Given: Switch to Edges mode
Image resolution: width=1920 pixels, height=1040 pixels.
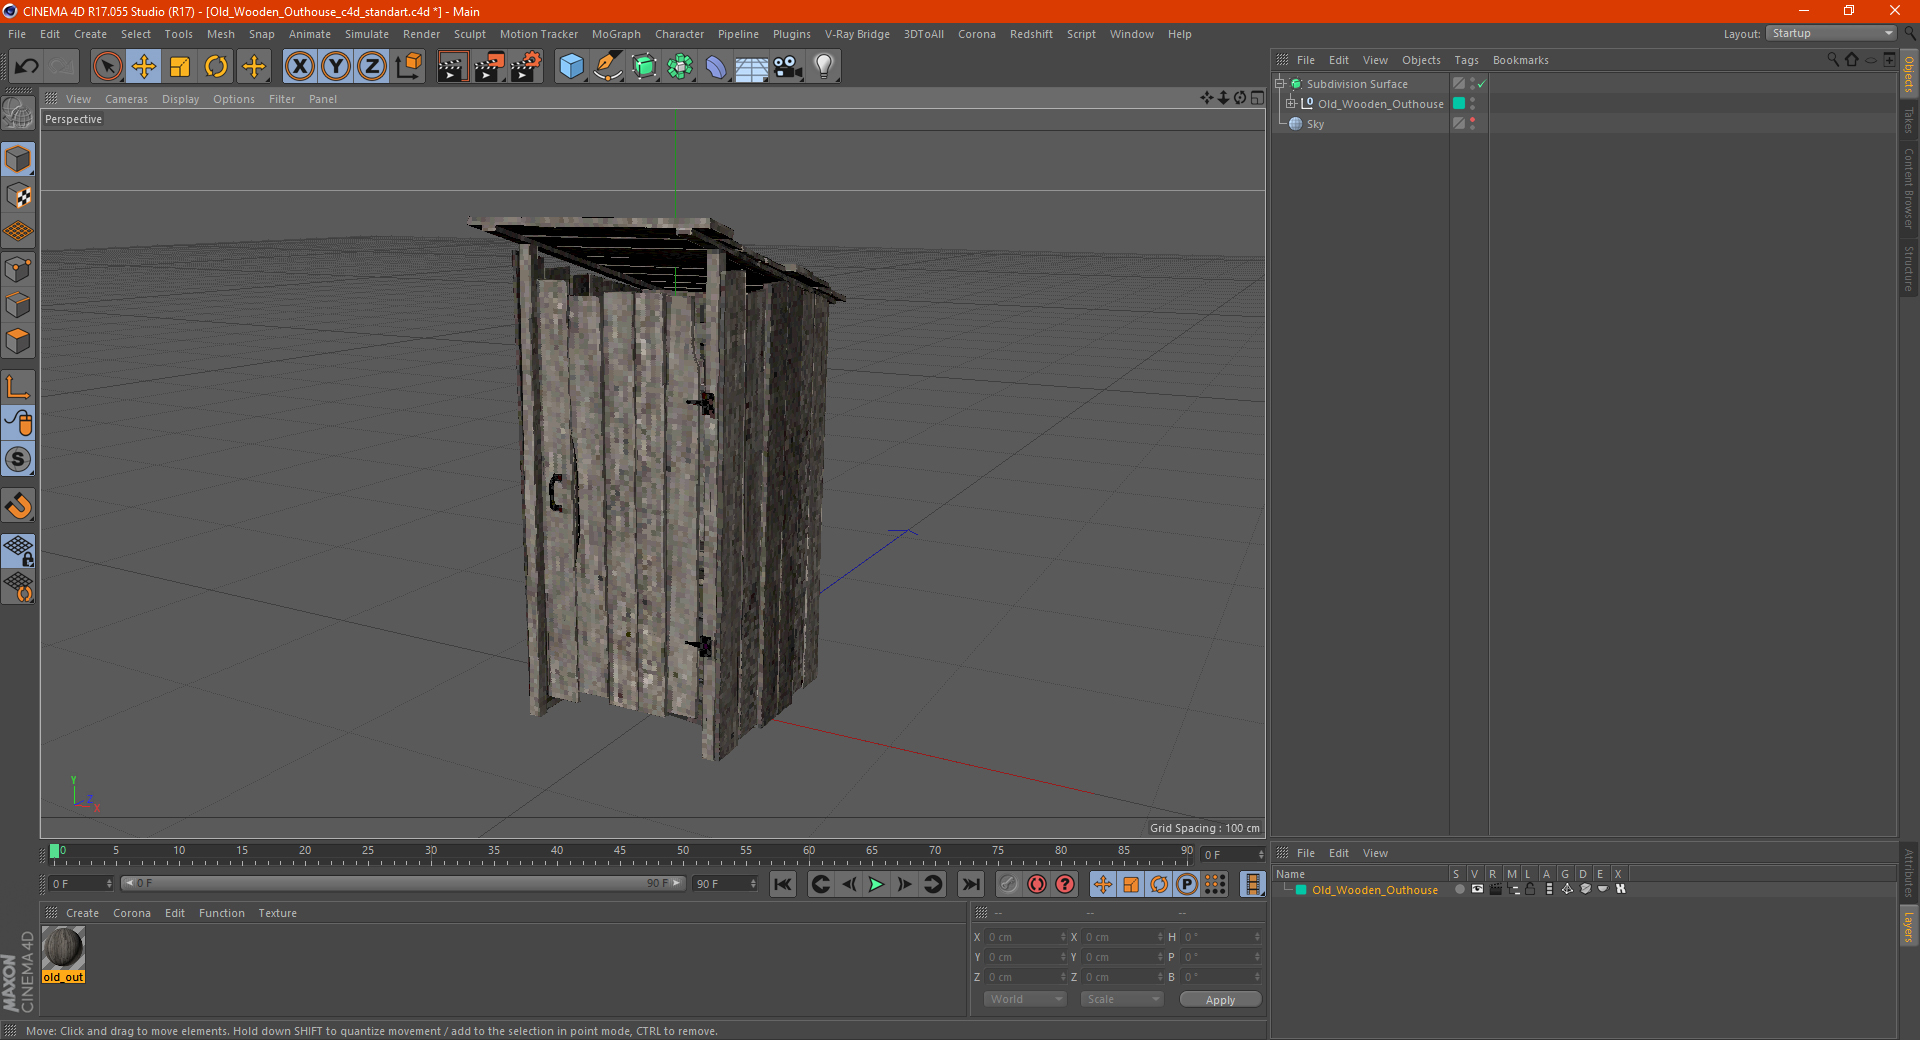Looking at the screenshot, I should click(x=18, y=305).
